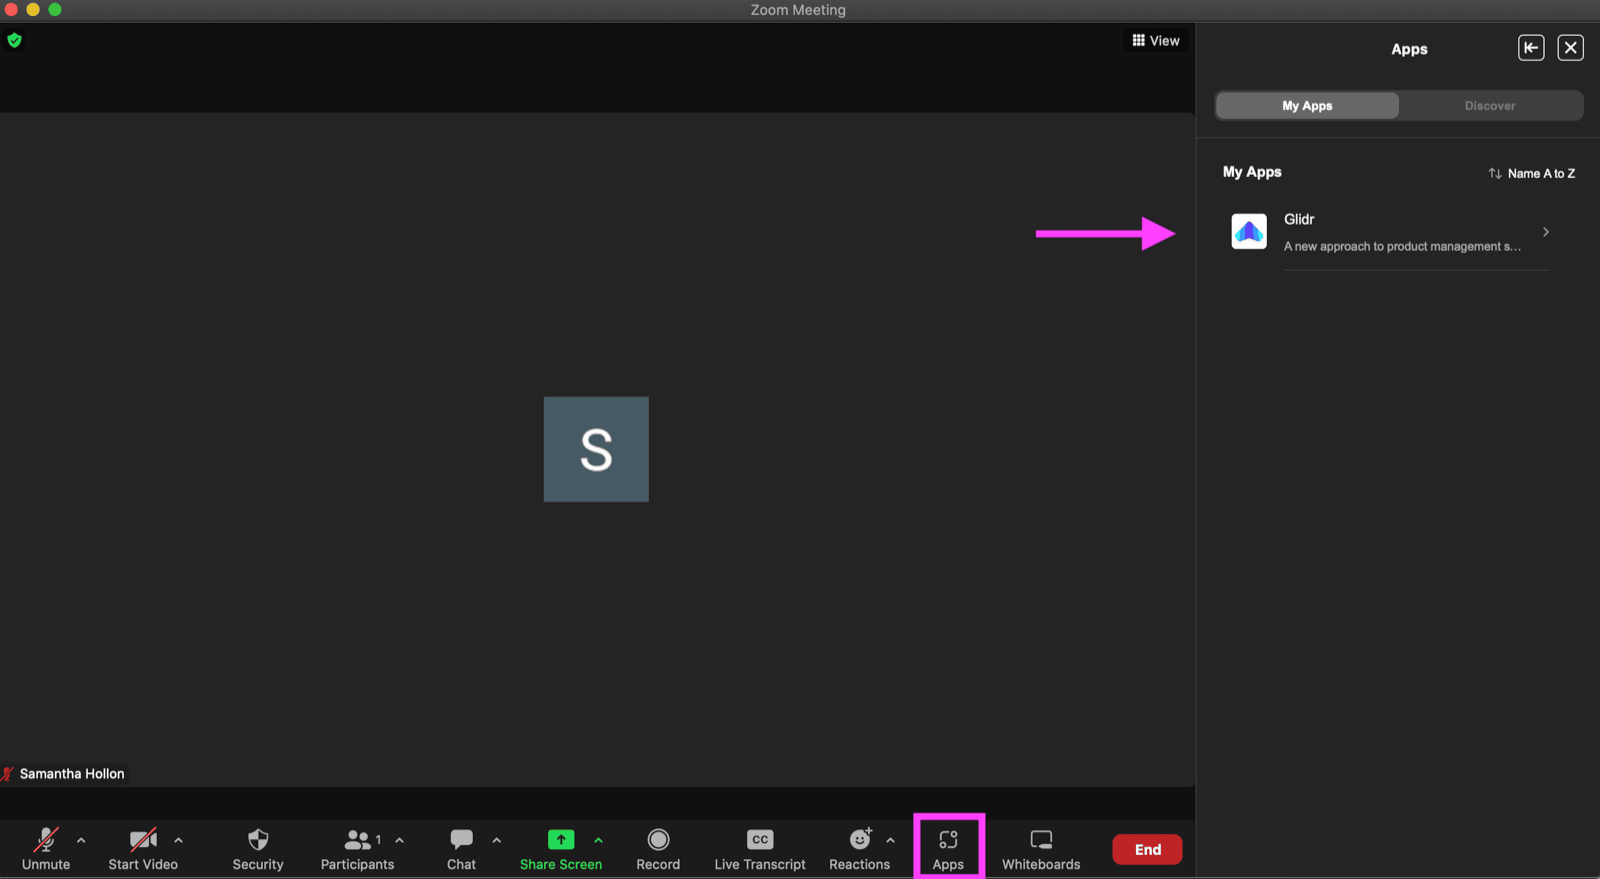Click the Glidr chevron arrow
1600x879 pixels.
click(x=1546, y=232)
